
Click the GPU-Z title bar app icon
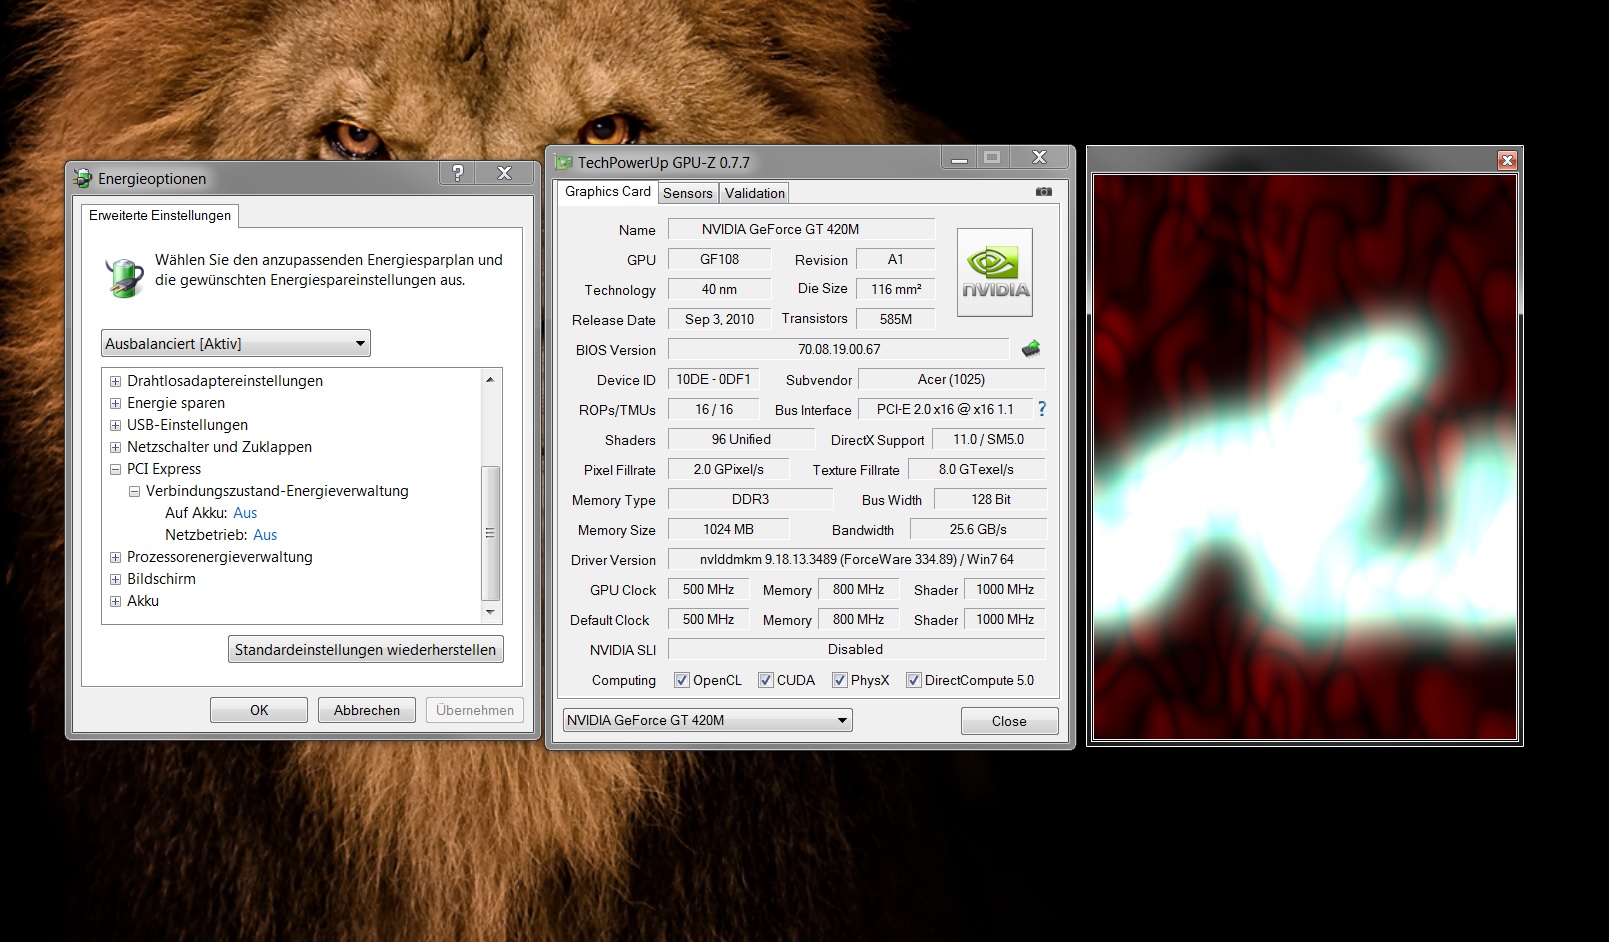564,162
